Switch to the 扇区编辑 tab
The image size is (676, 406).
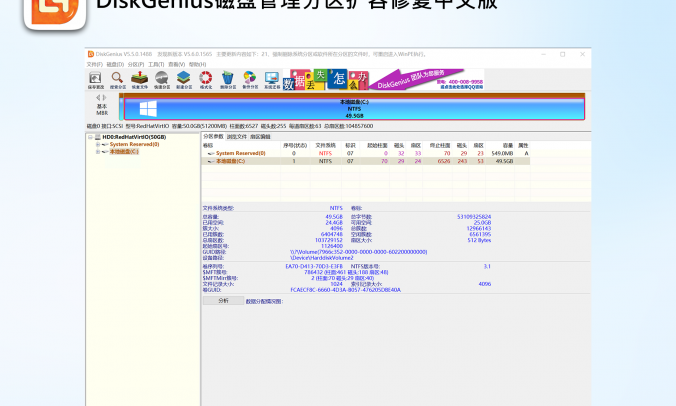click(260, 137)
